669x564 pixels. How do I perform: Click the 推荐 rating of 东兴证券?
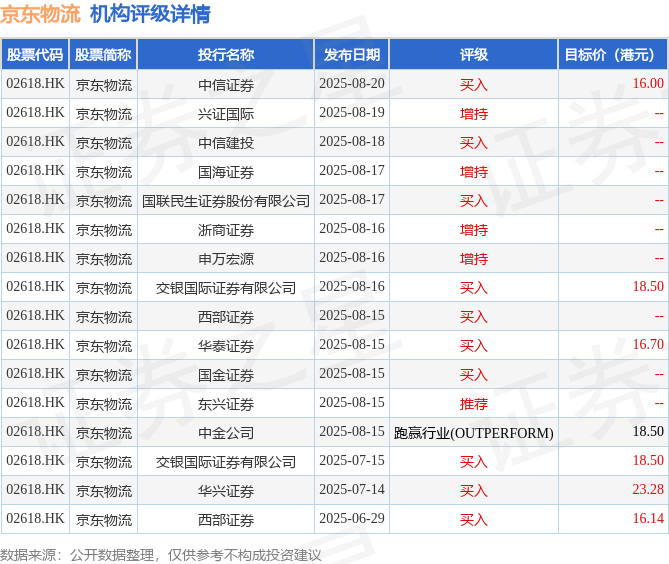[x=474, y=404]
